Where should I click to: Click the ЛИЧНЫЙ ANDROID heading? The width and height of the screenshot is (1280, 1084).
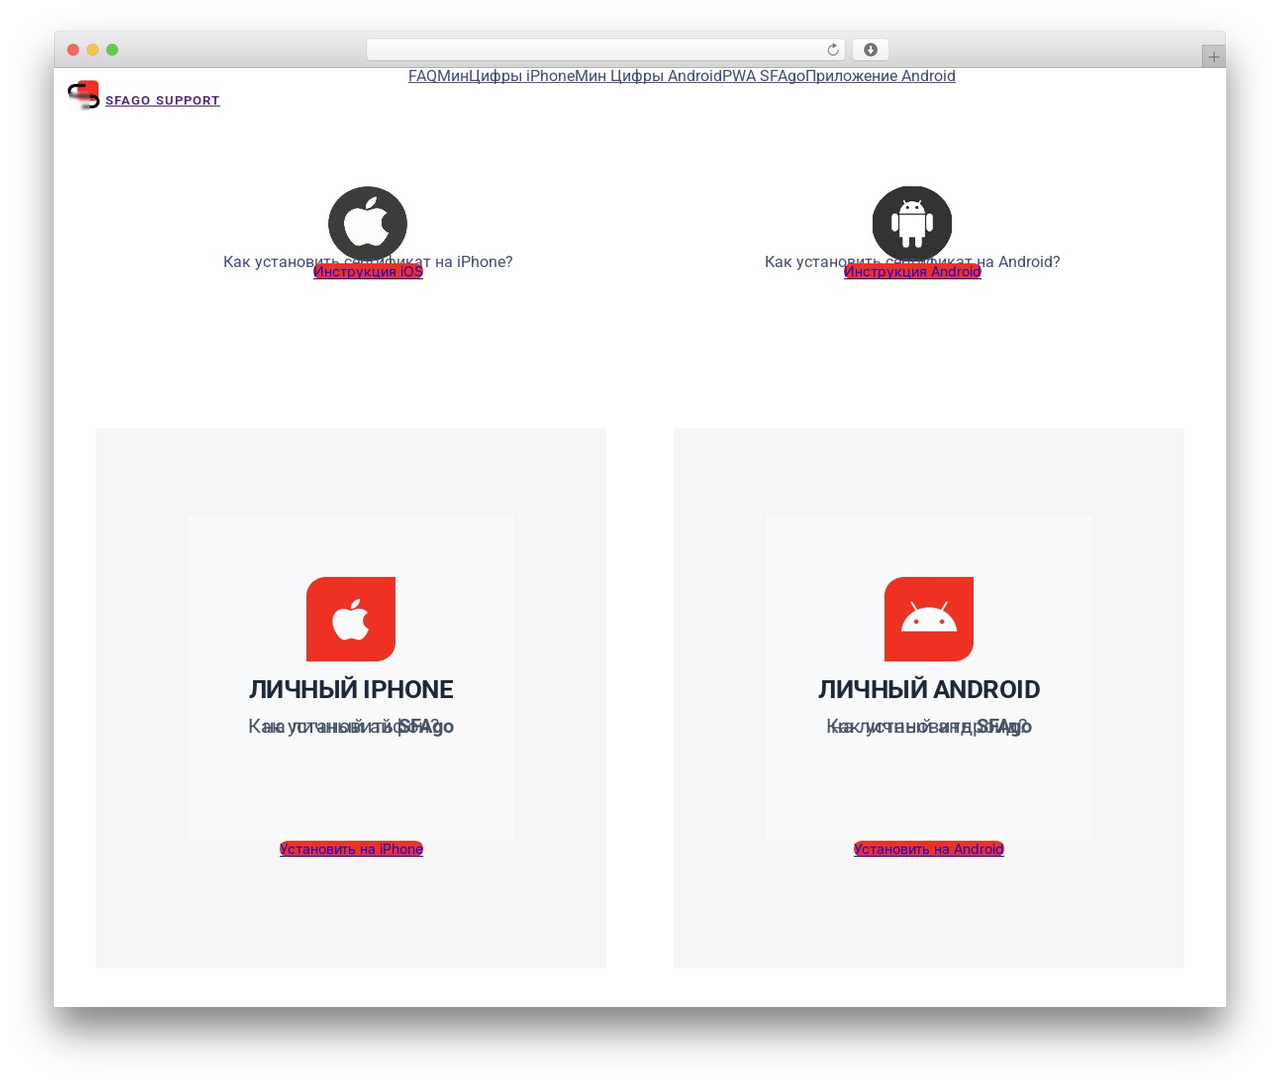click(929, 690)
